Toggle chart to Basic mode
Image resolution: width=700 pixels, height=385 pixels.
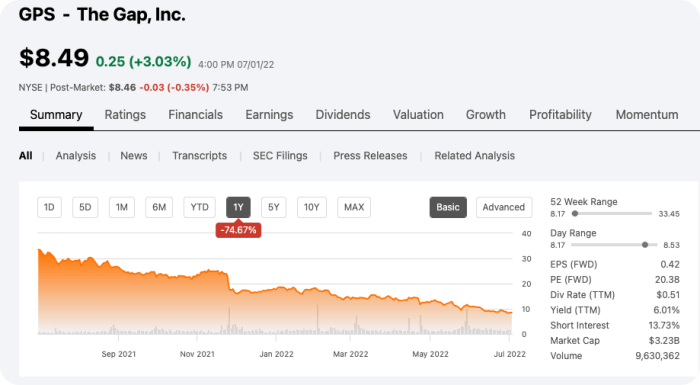(x=448, y=207)
